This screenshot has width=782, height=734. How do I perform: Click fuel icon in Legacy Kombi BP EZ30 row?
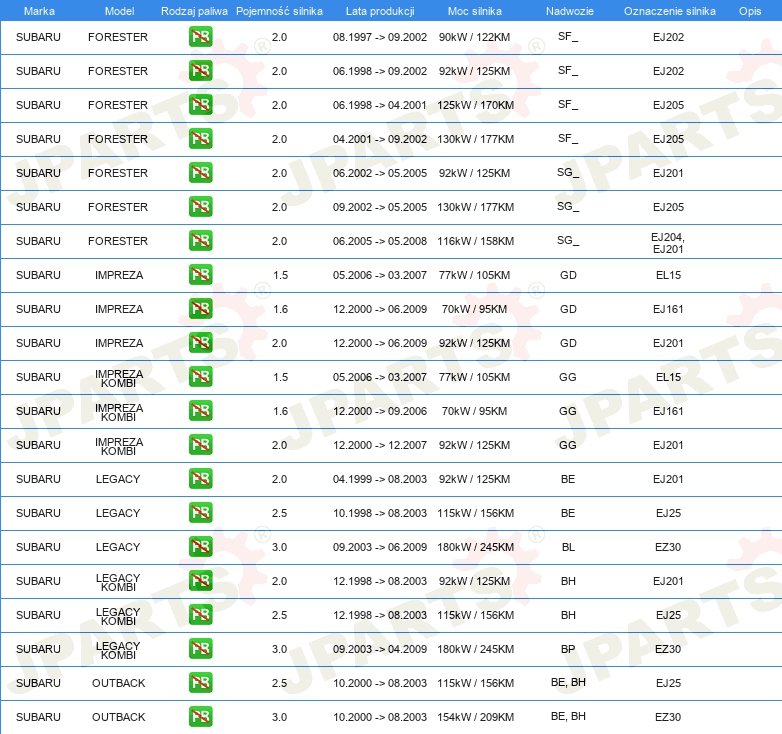[200, 649]
